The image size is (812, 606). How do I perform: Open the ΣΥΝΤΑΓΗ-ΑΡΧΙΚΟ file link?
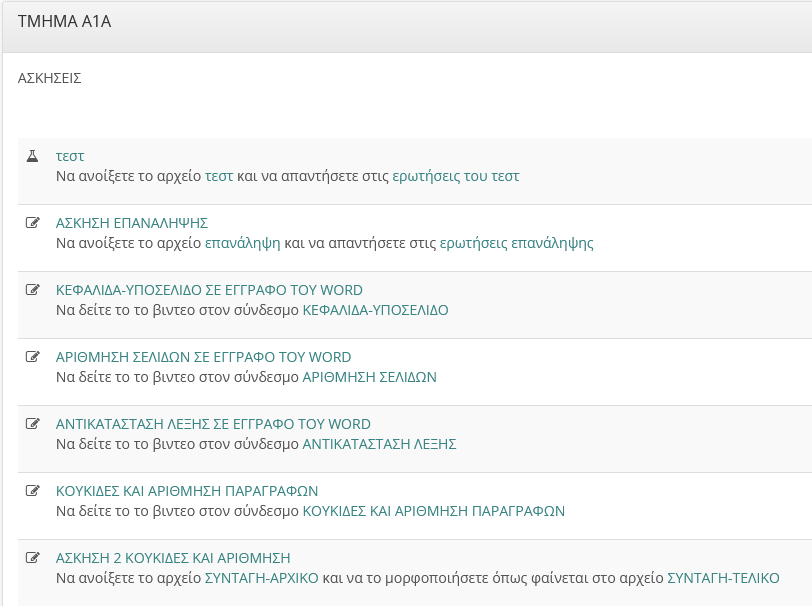click(x=261, y=578)
